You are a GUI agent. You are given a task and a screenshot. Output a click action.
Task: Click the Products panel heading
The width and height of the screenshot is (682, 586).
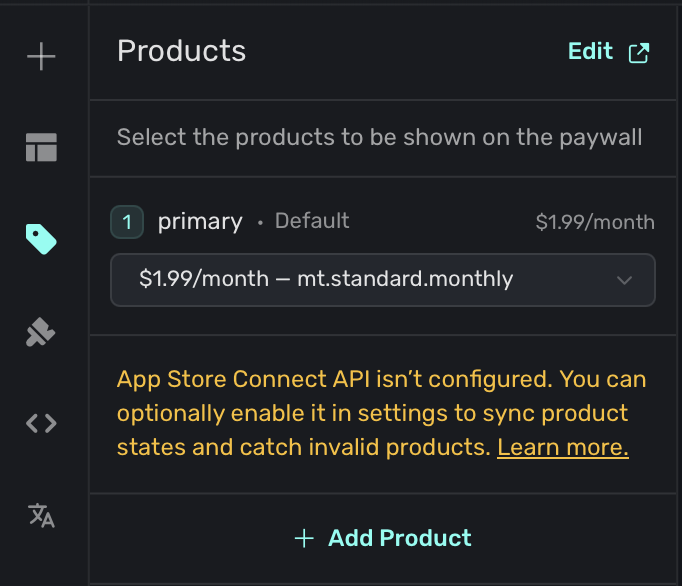click(x=181, y=51)
